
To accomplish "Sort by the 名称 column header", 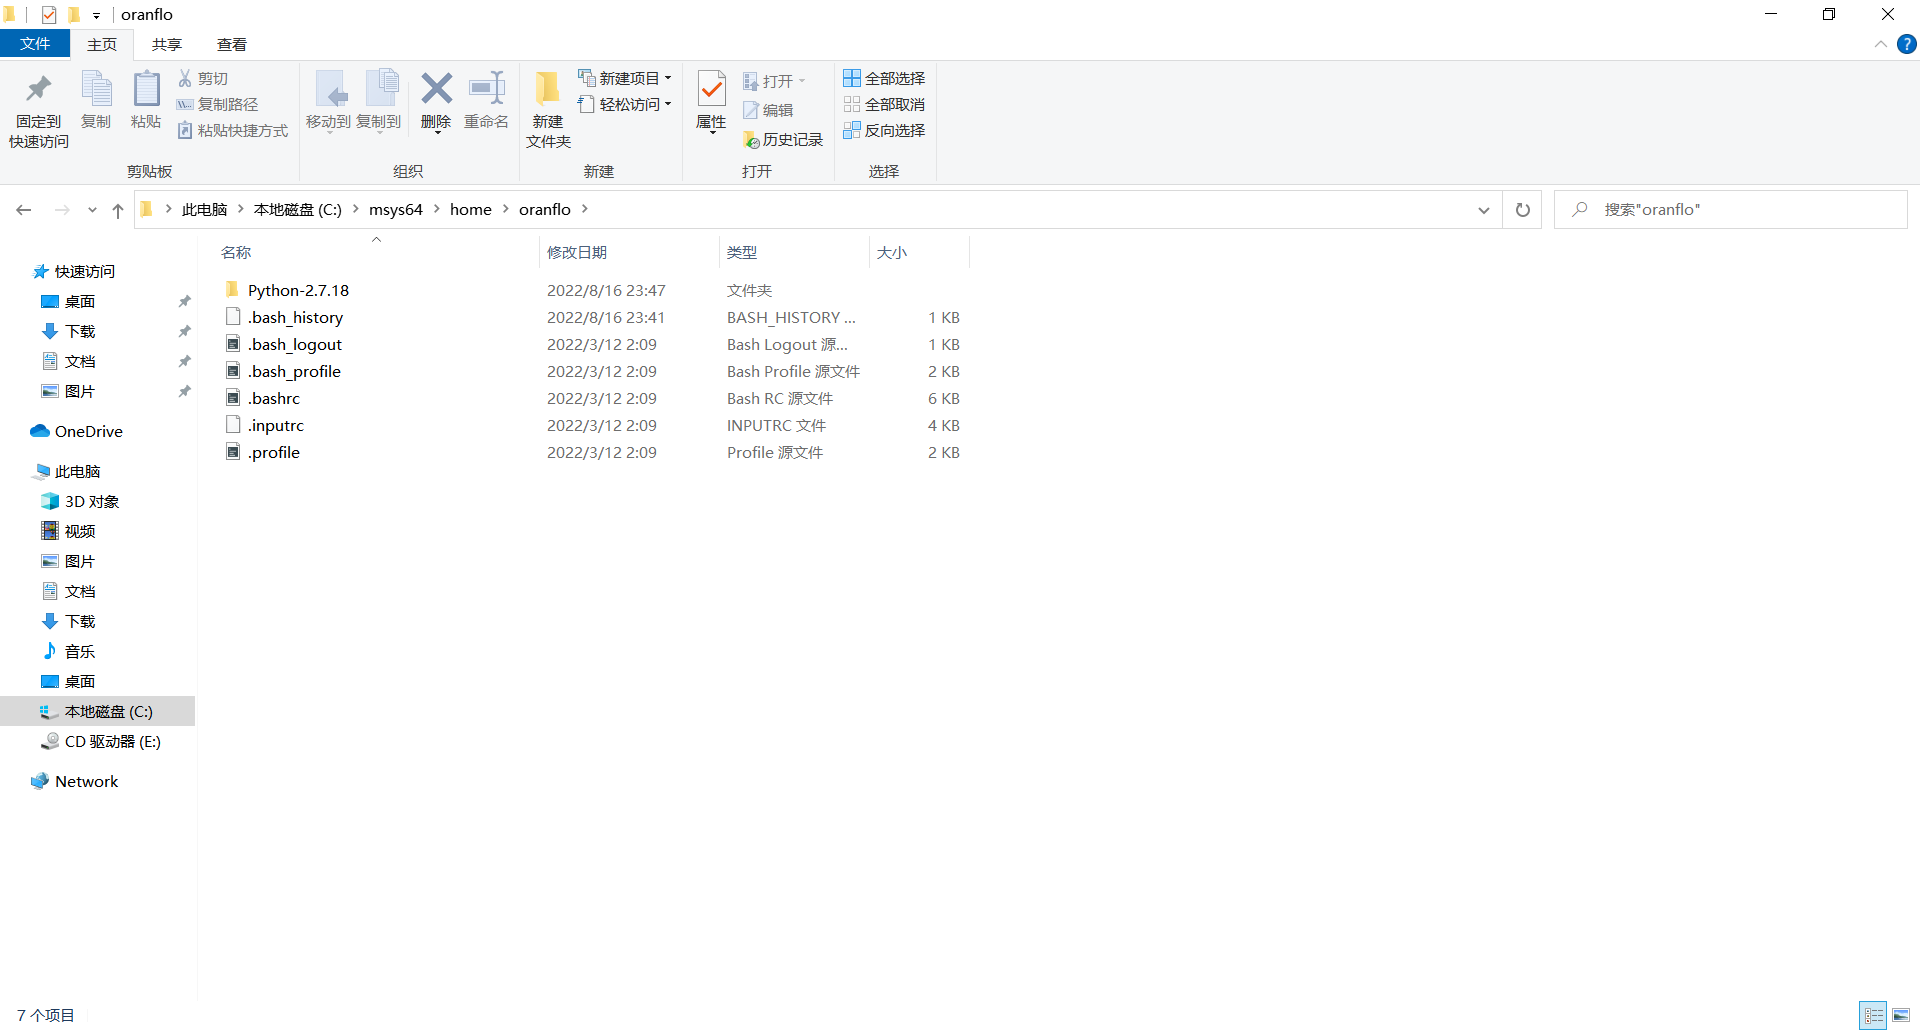I will [x=377, y=252].
